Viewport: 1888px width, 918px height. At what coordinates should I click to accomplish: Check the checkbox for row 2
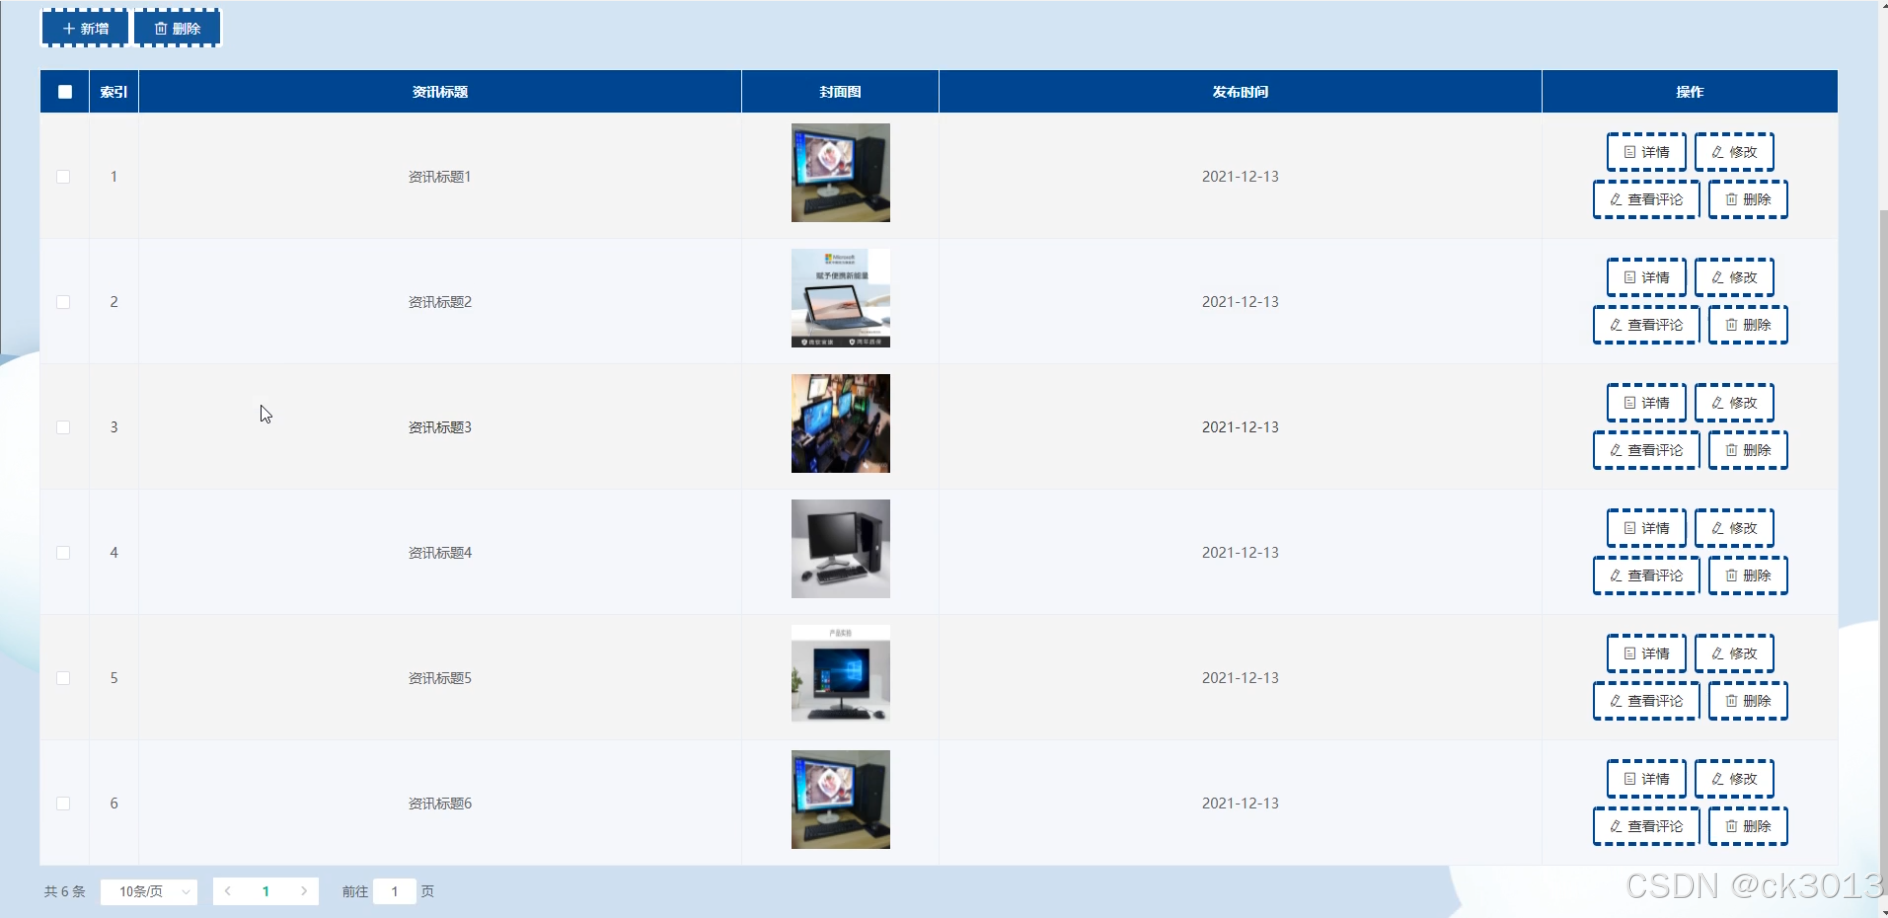[x=63, y=301]
